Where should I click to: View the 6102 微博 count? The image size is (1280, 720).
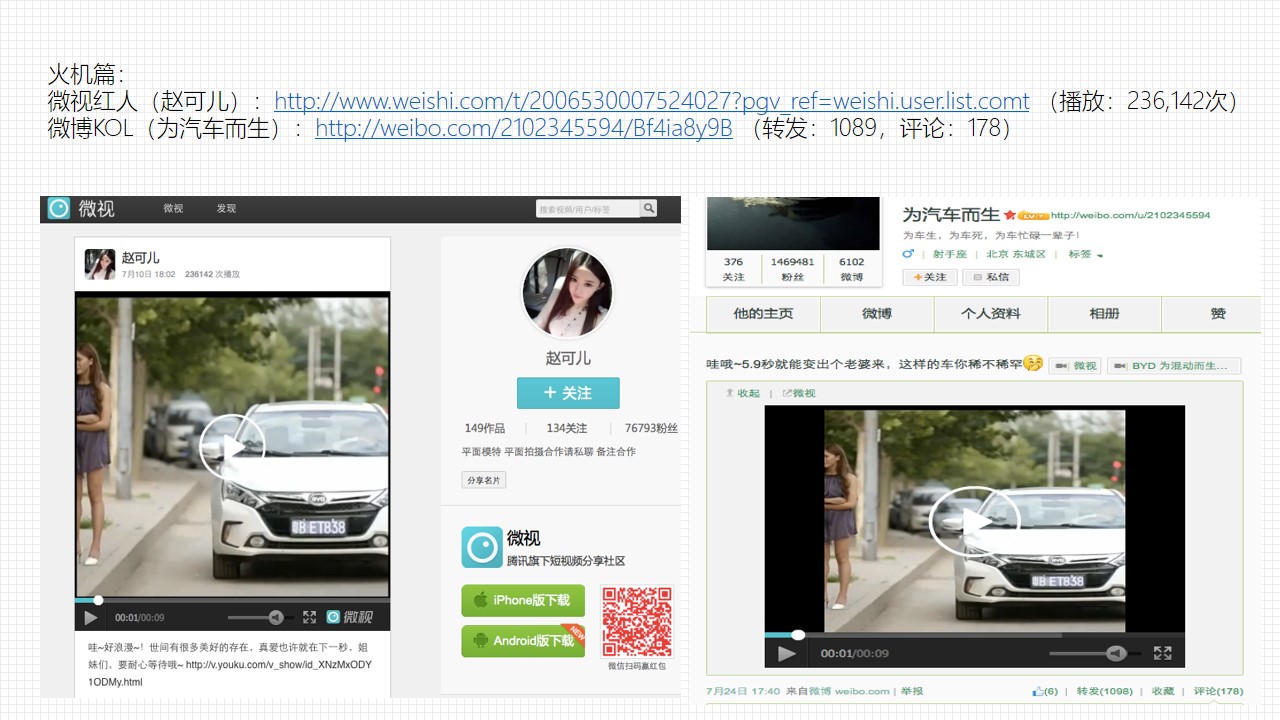tap(851, 269)
